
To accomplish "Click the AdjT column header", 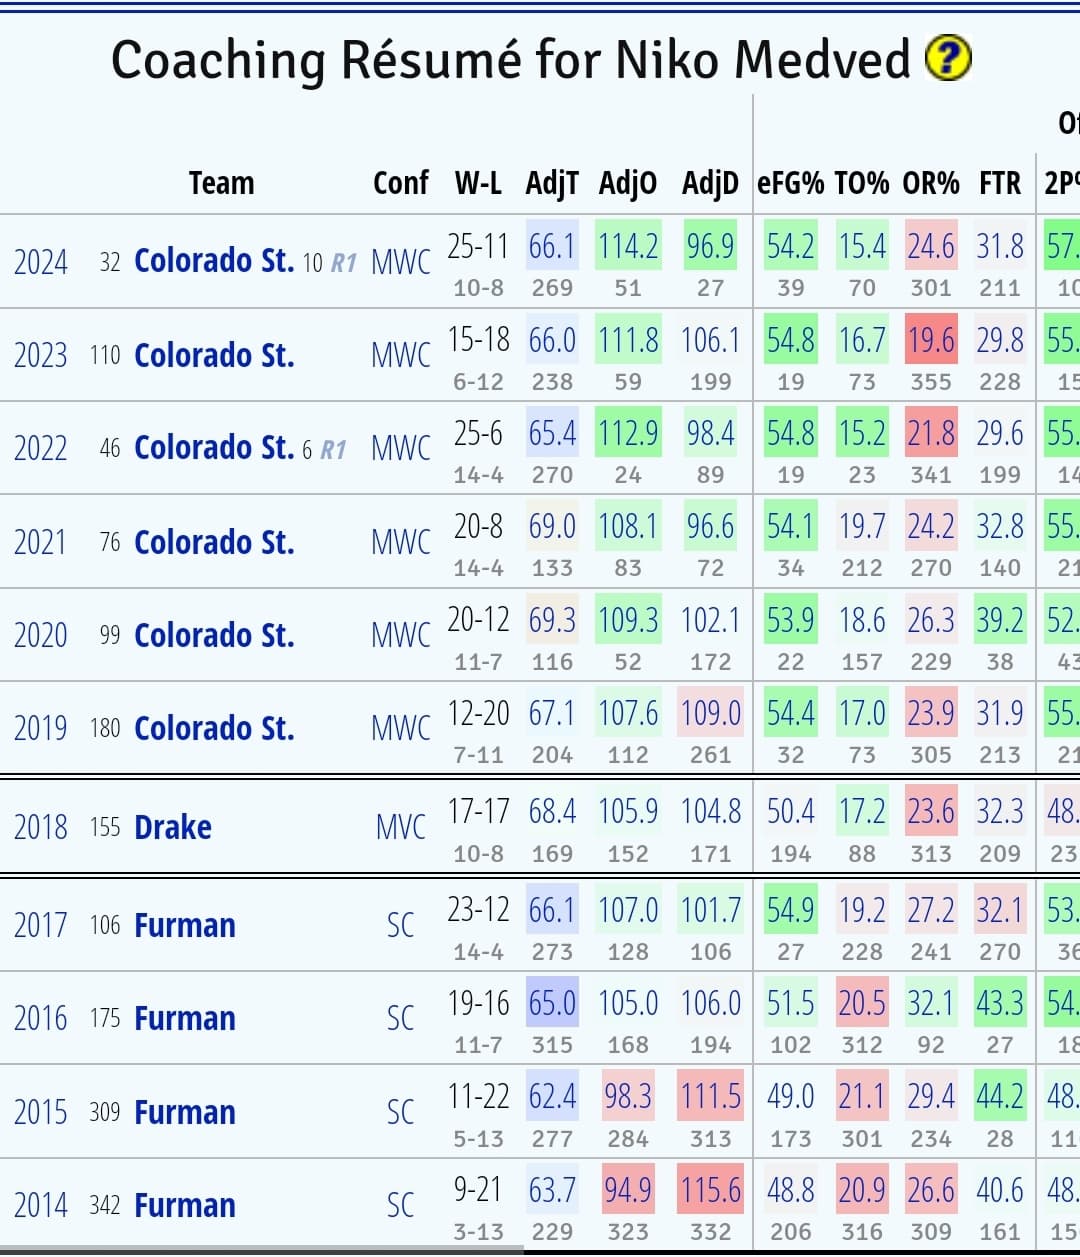I will 552,183.
